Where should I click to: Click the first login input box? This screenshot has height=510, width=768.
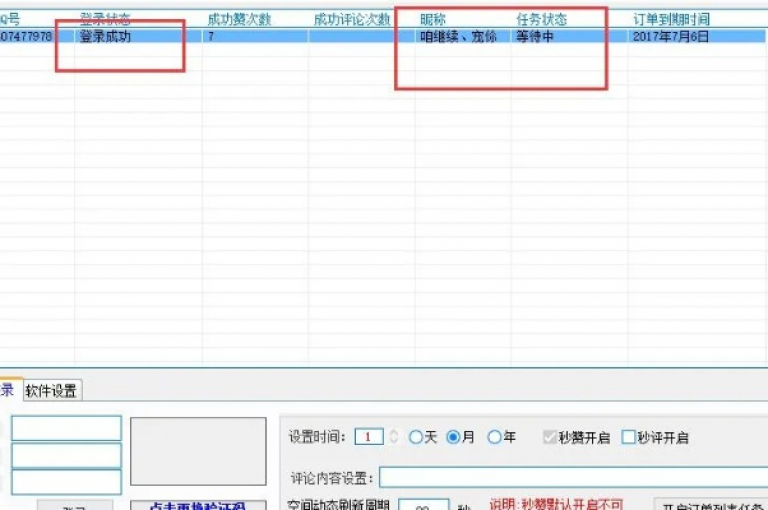pos(67,429)
